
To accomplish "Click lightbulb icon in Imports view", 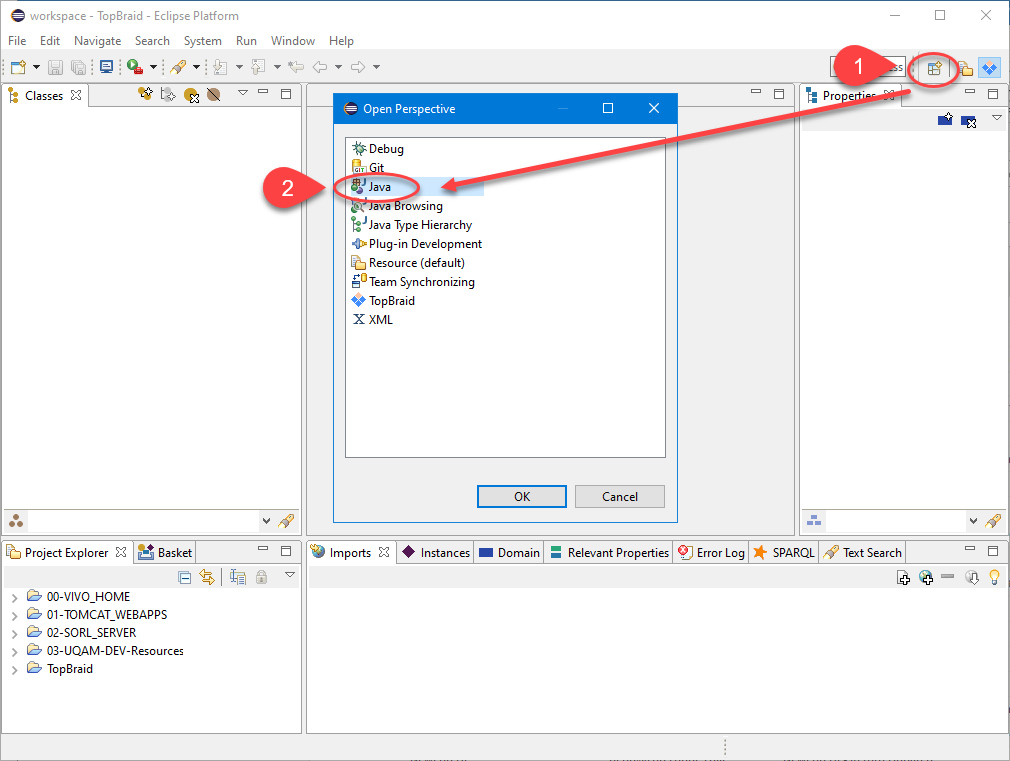I will (x=995, y=577).
